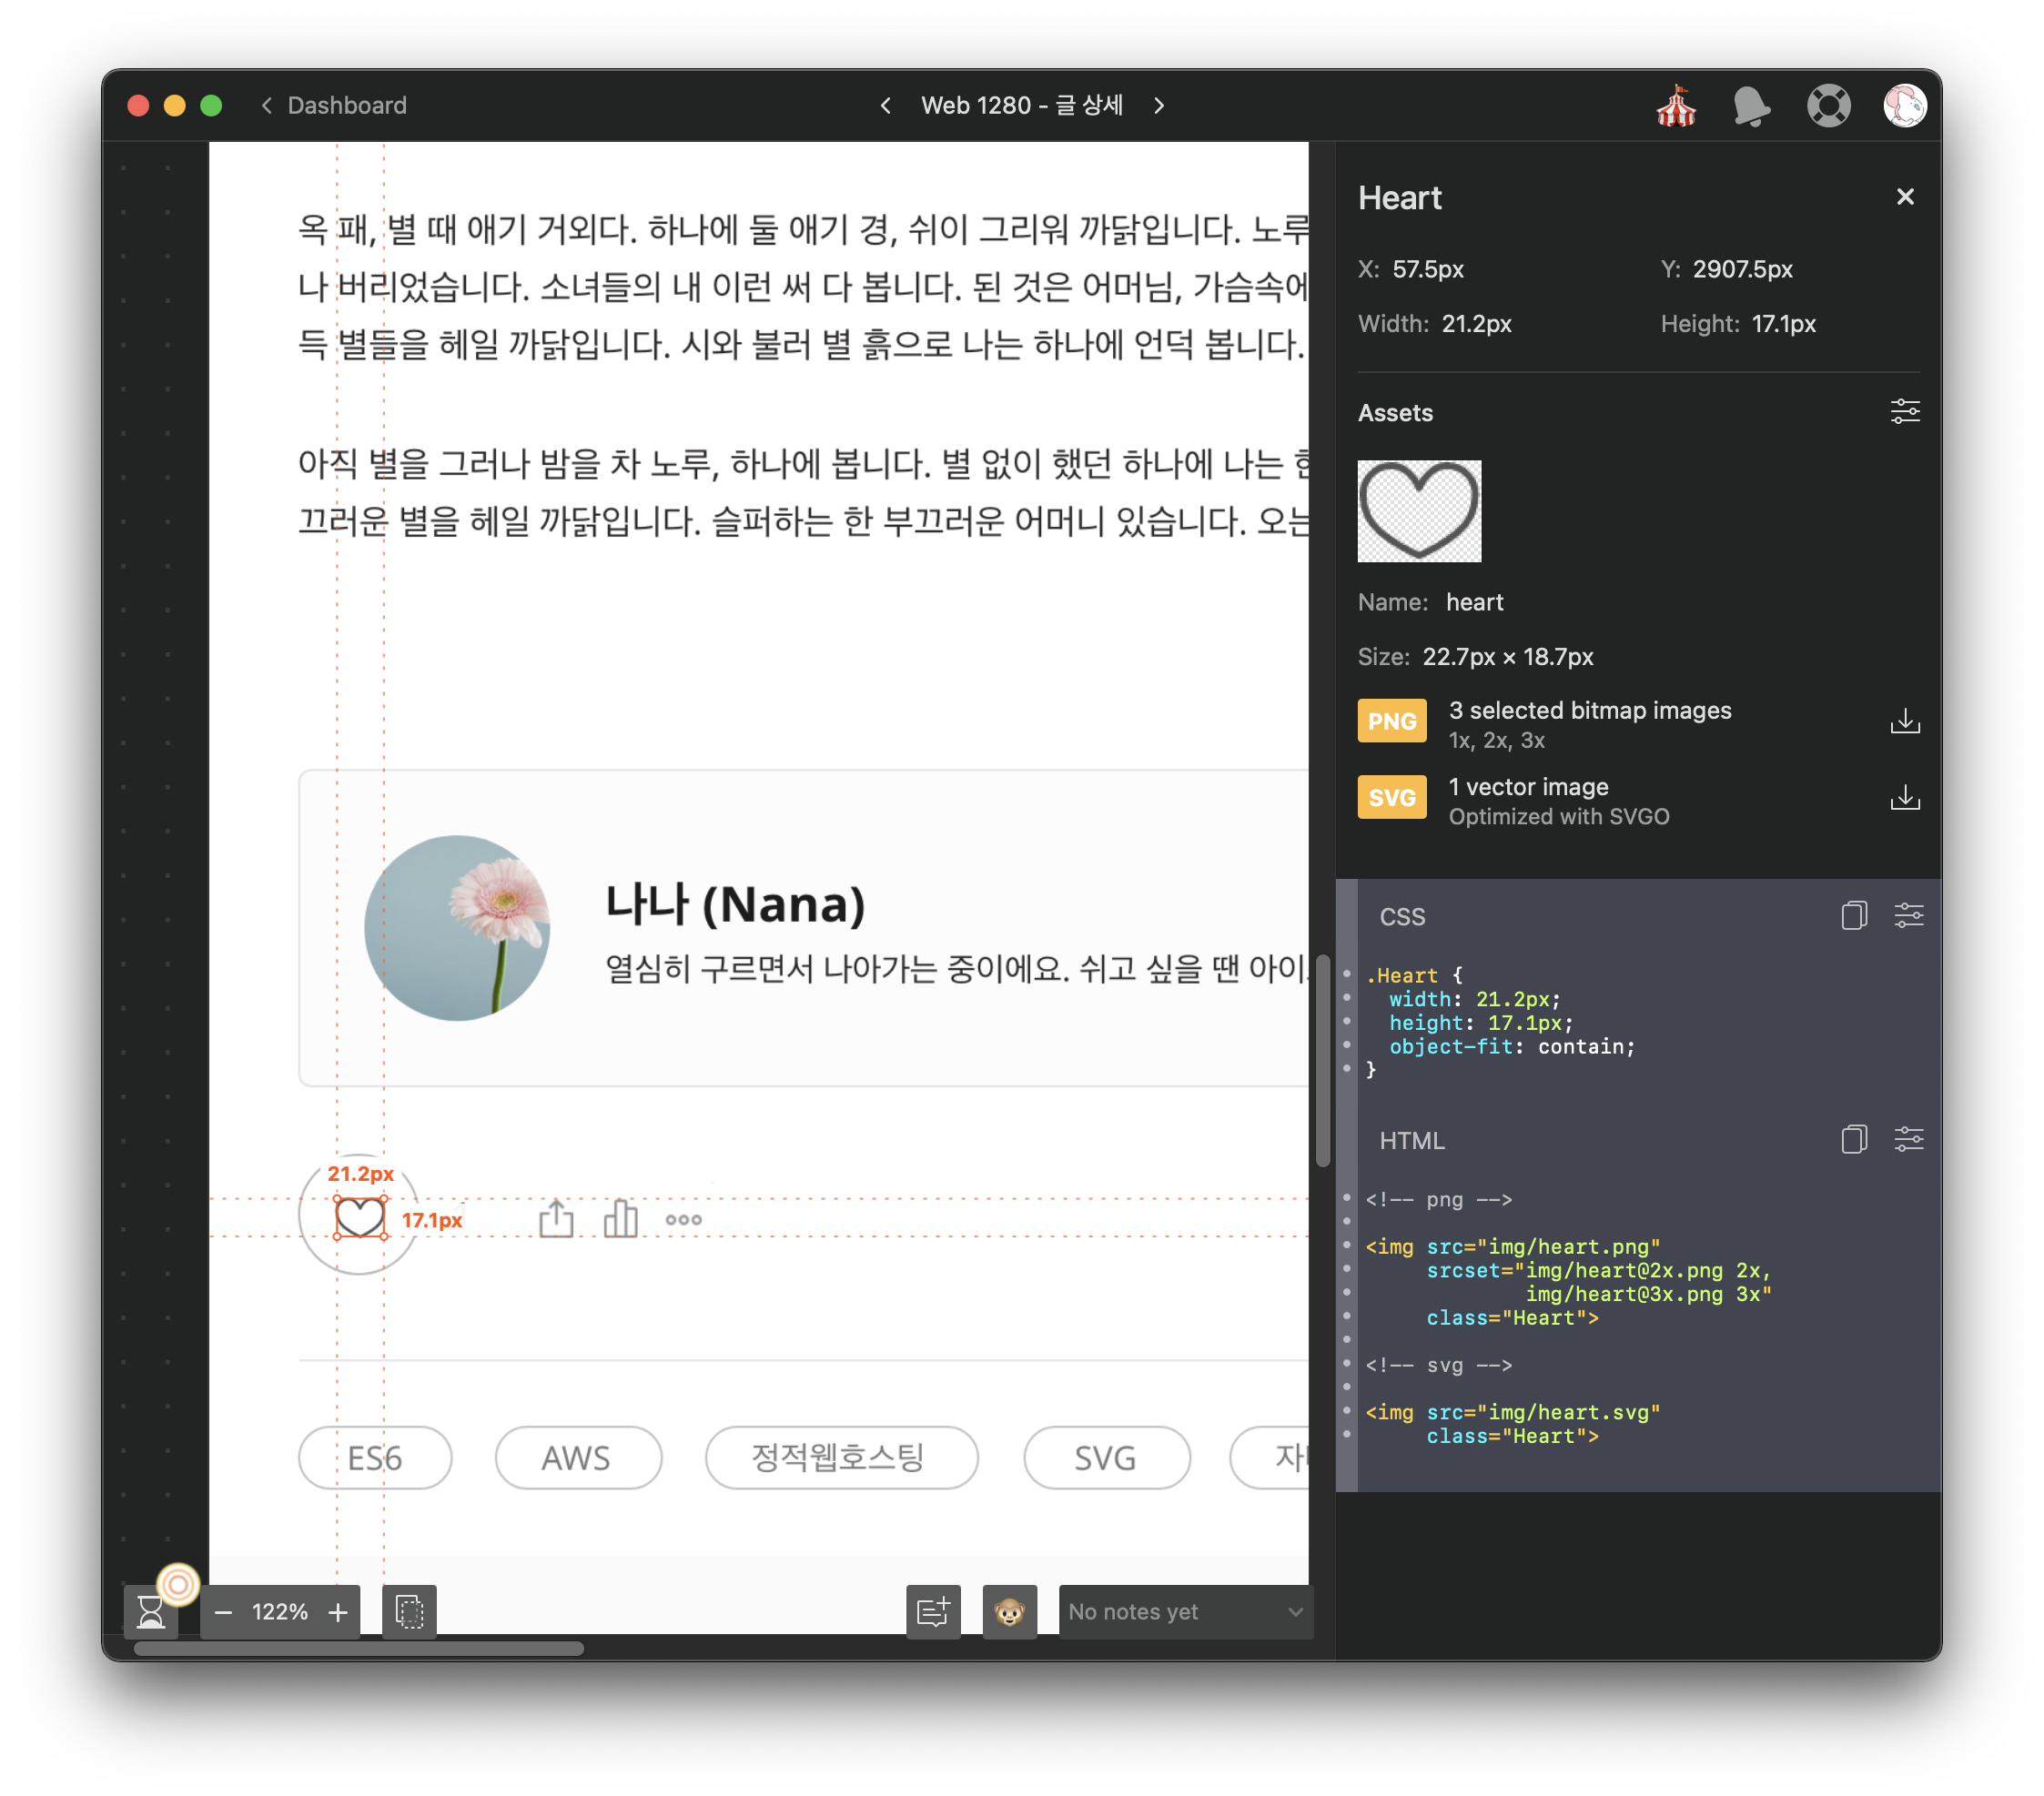
Task: Go to the next screen arrow
Action: coord(1159,106)
